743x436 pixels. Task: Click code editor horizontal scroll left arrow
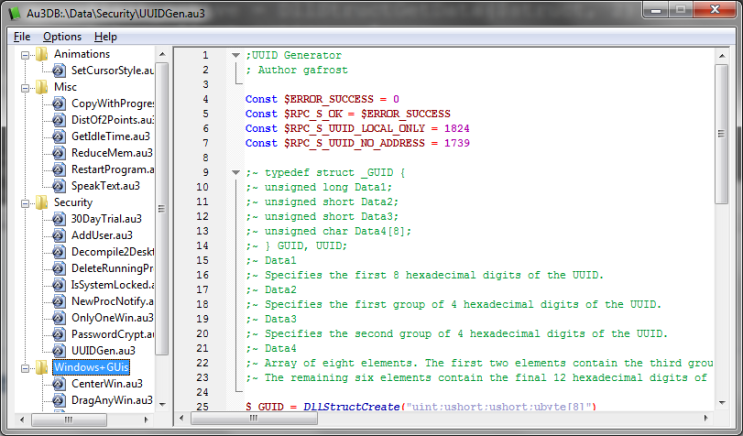click(x=181, y=418)
